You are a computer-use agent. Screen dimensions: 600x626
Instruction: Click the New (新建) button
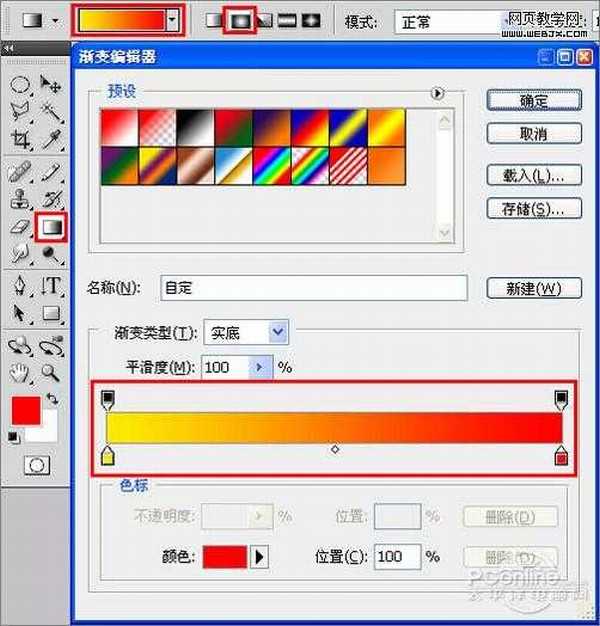pos(534,288)
